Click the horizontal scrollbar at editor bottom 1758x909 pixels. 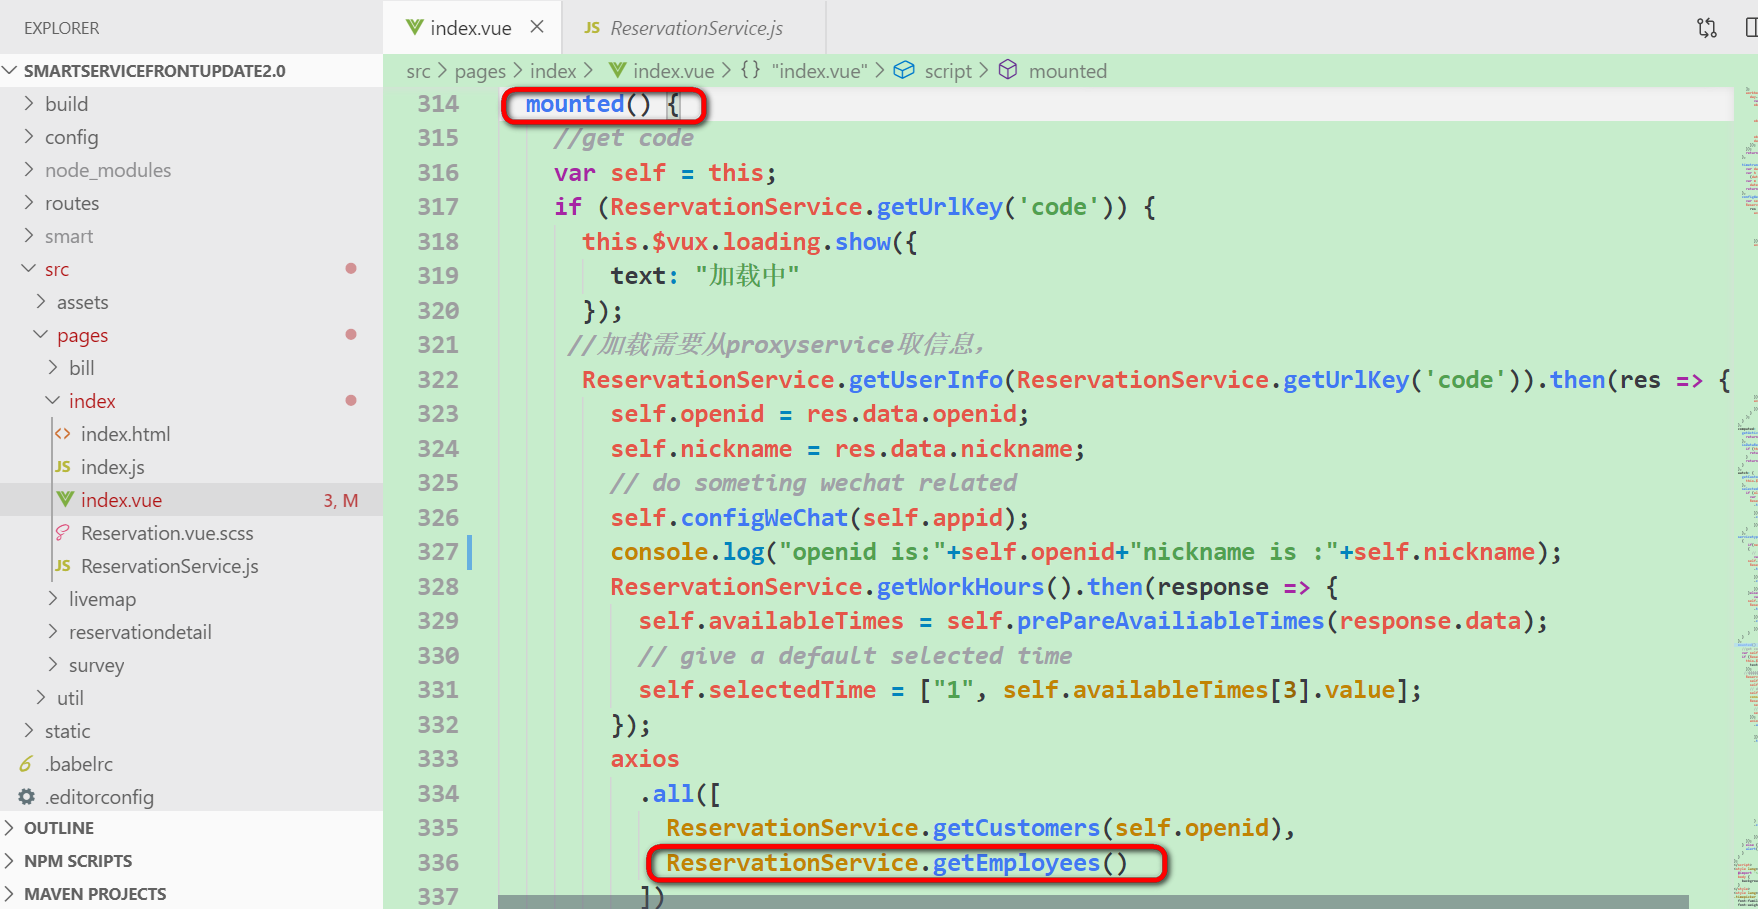click(1093, 902)
